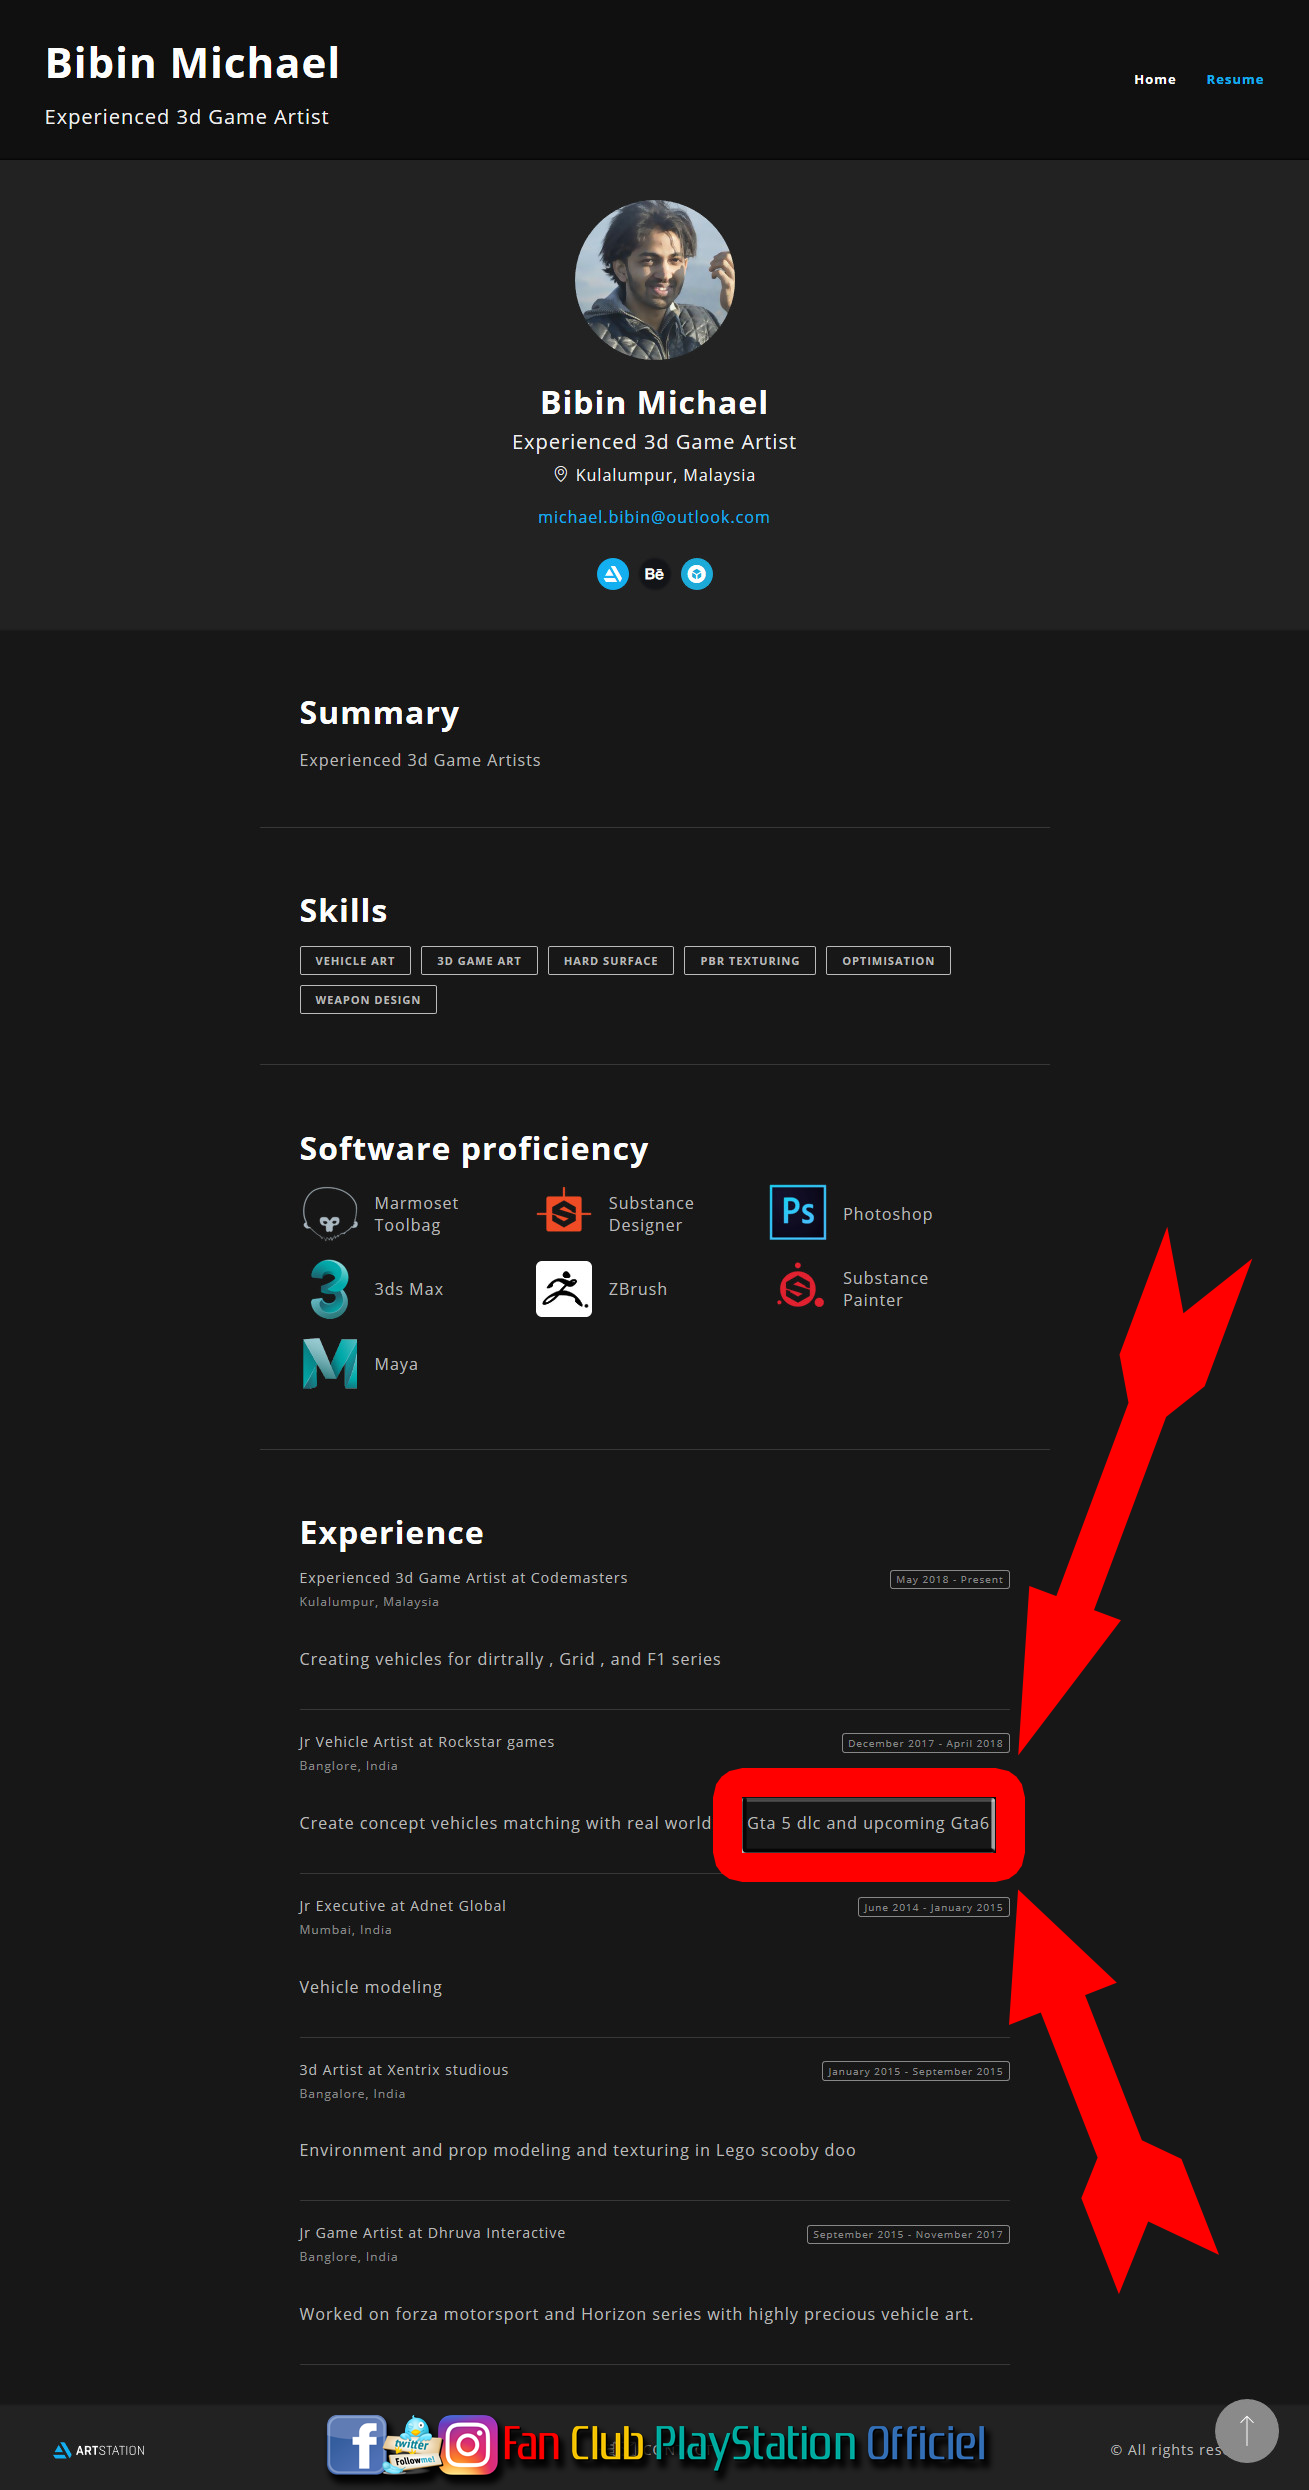The width and height of the screenshot is (1309, 2490).
Task: Click the January 2015 - September 2015 date badge
Action: tap(915, 2071)
